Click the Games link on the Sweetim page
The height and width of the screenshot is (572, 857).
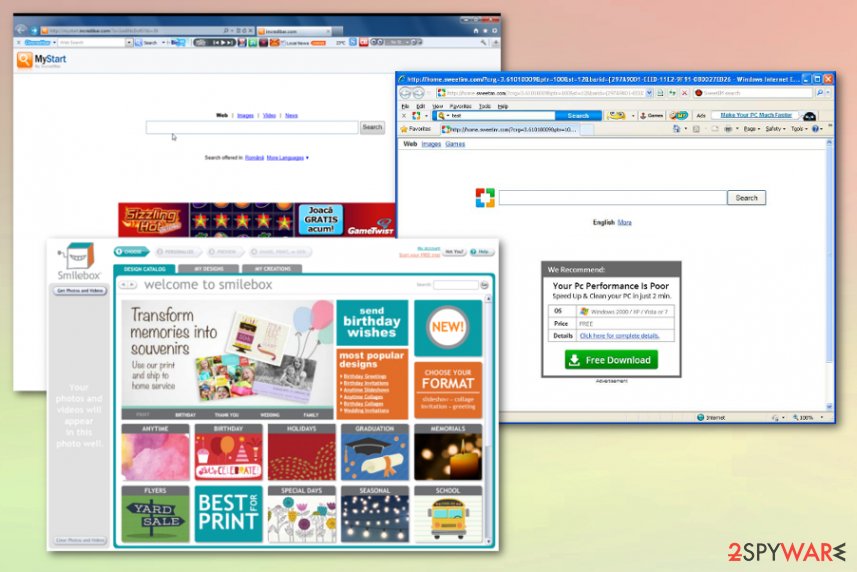455,144
